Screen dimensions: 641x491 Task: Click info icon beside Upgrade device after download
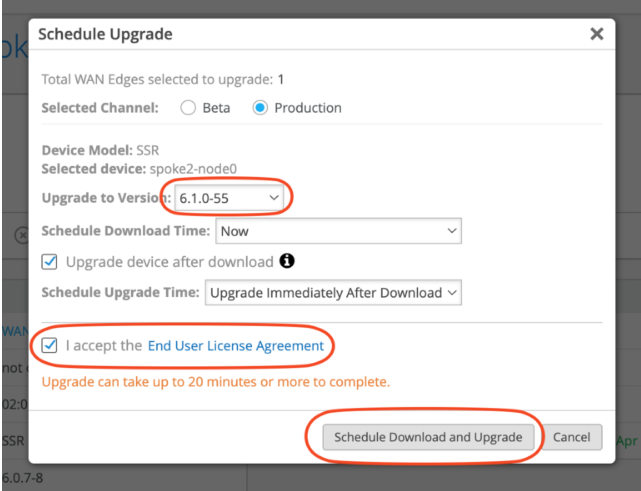click(x=287, y=261)
